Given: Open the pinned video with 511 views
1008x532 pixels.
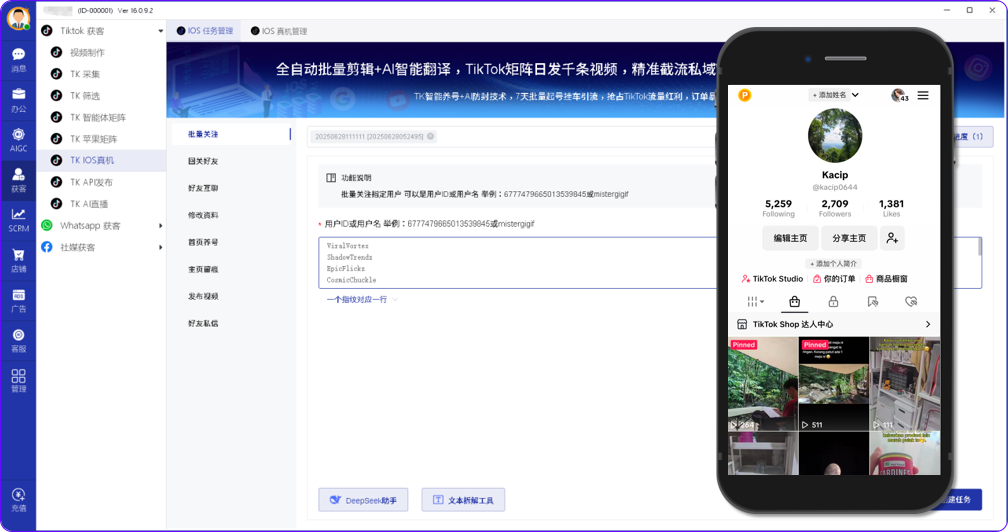Looking at the screenshot, I should coord(833,384).
